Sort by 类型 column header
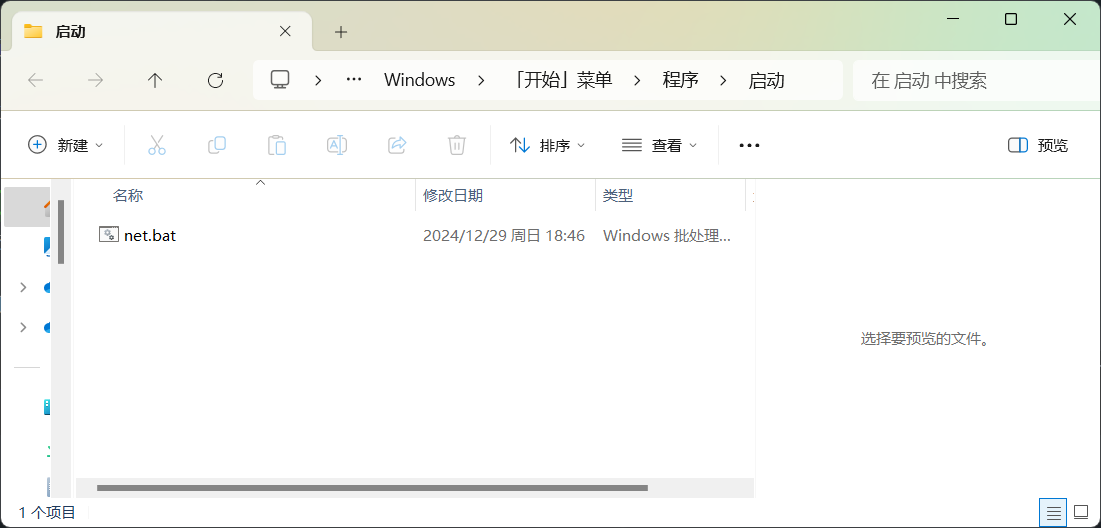Screen dimensions: 1101x528 (x=618, y=196)
